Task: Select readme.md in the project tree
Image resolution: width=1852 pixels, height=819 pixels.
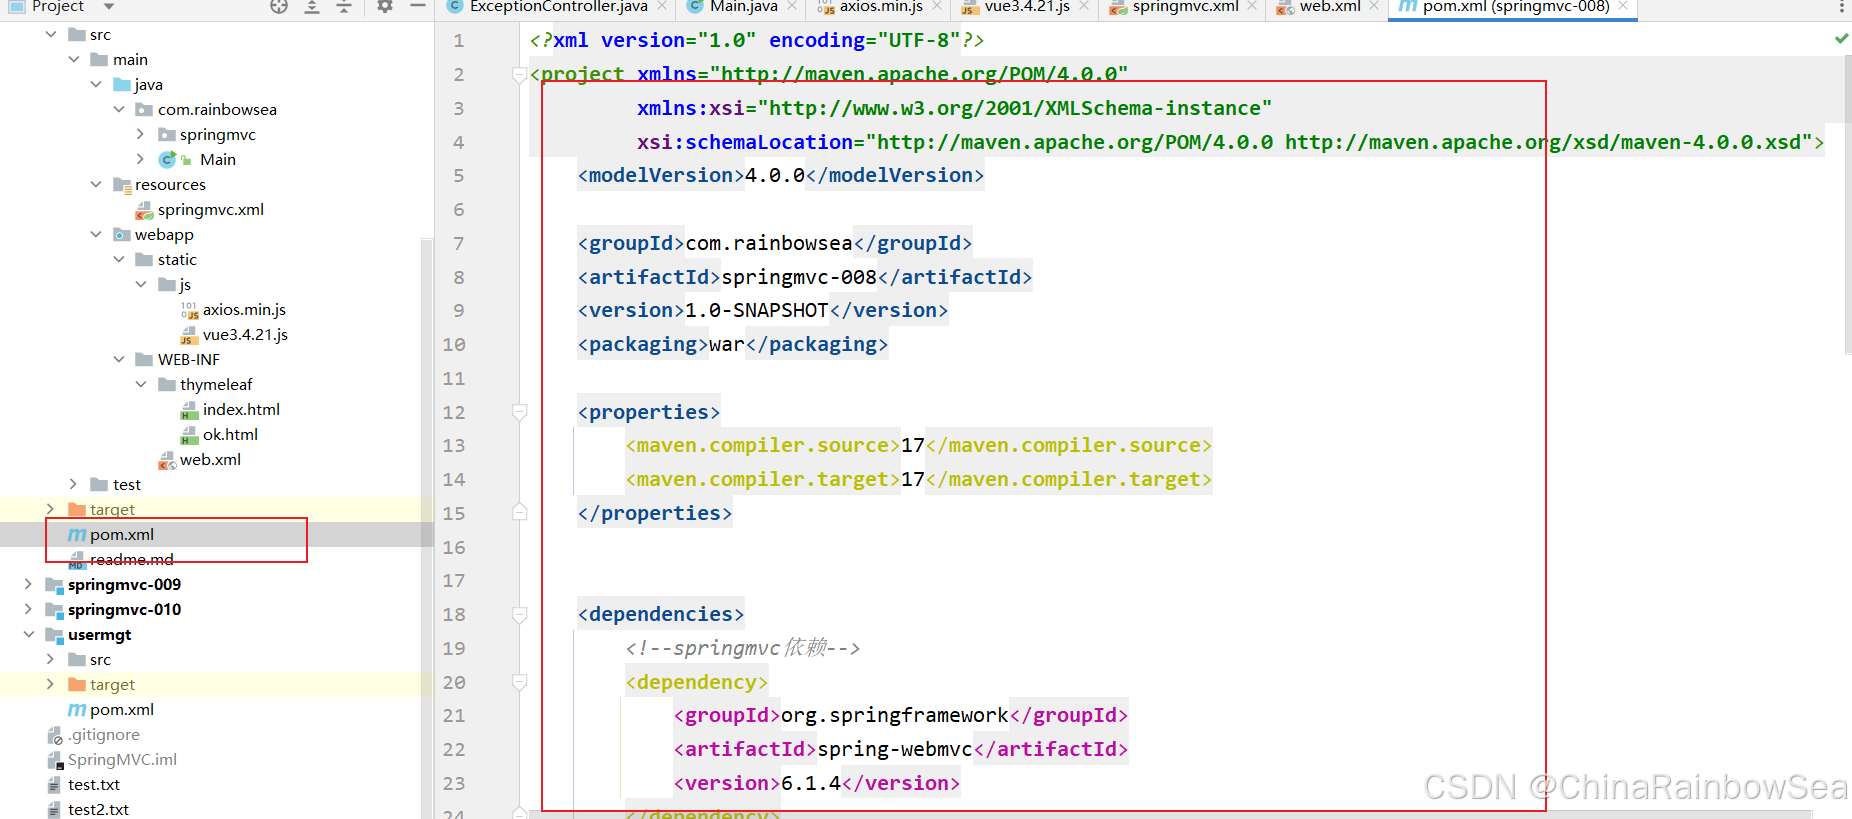Action: coord(131,559)
